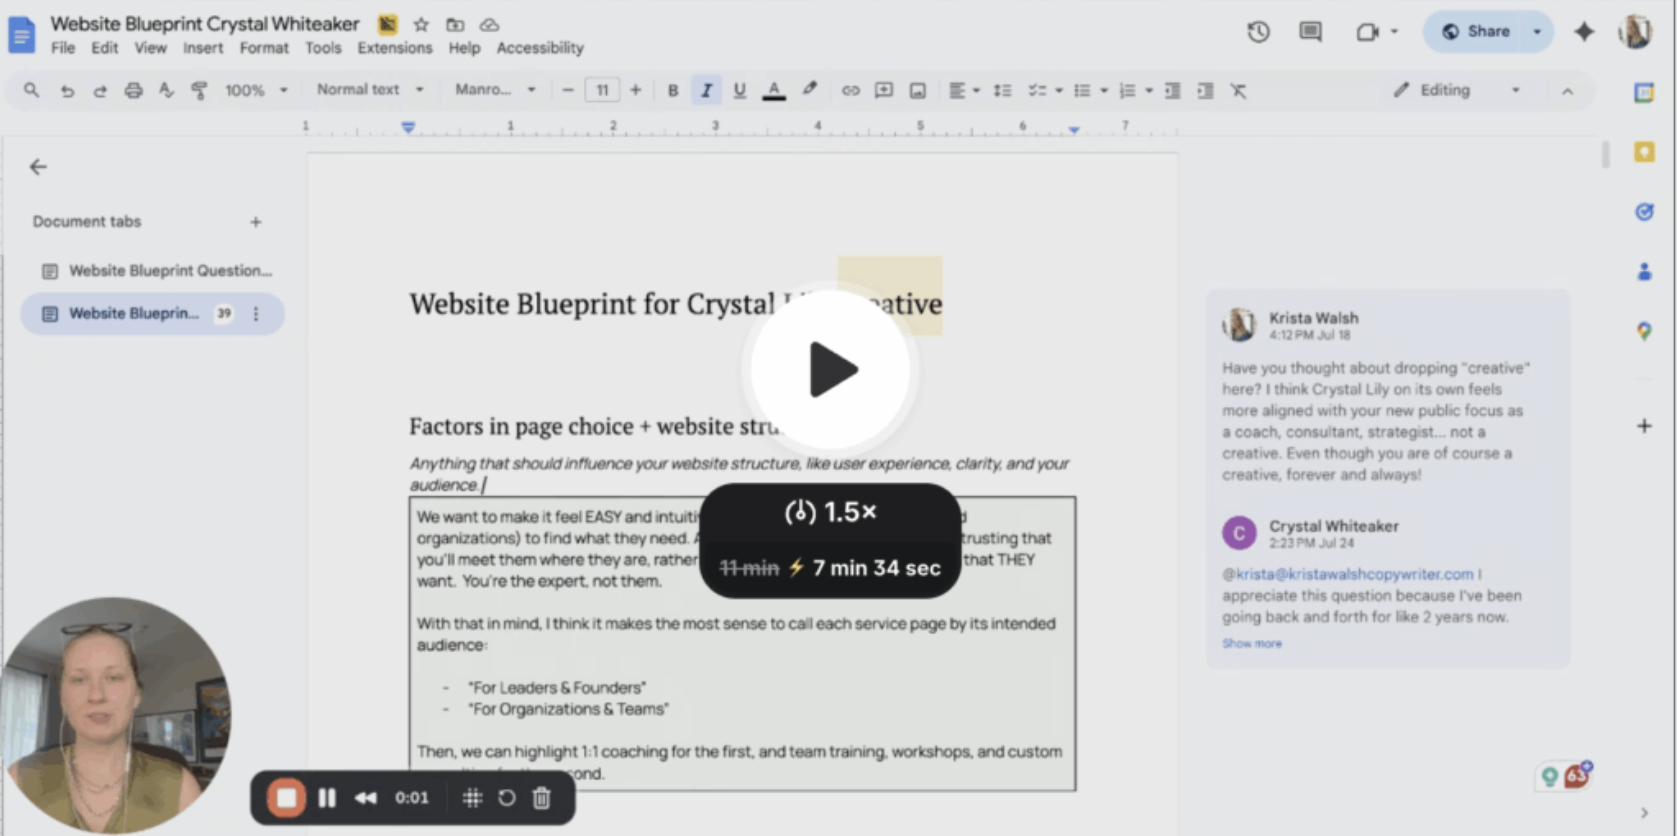This screenshot has width=1678, height=836.
Task: Open the Editing mode dropdown
Action: (1457, 91)
